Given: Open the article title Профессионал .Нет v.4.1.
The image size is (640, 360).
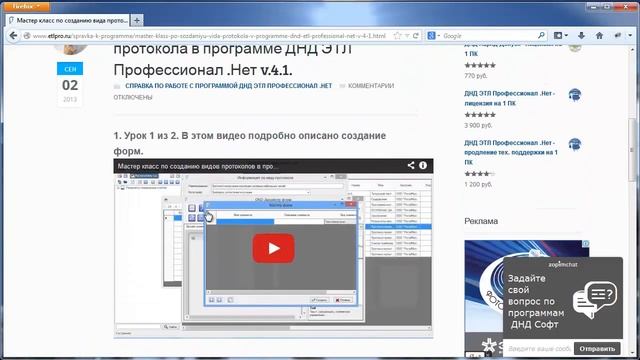Looking at the screenshot, I should (x=203, y=70).
